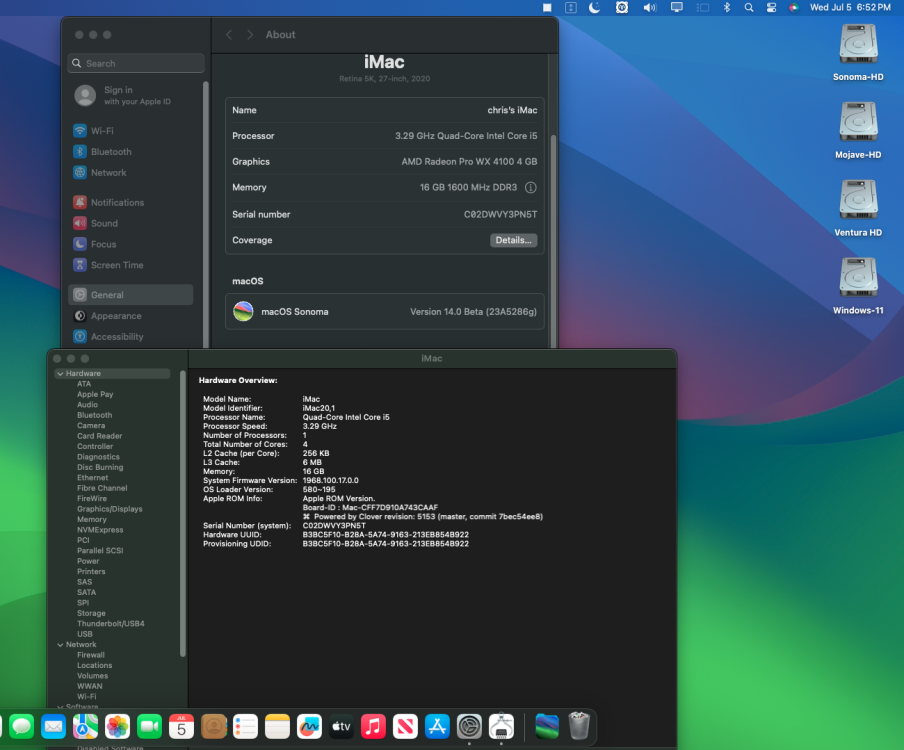
Task: Click the serial number C02DWVY3PN5T in About
Action: (500, 214)
